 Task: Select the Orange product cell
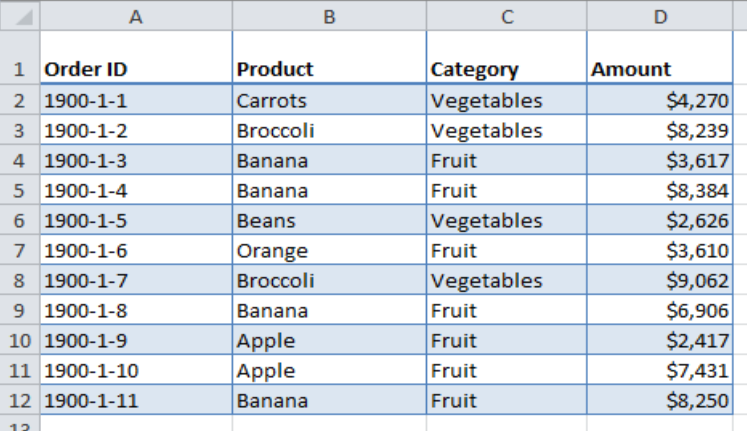[329, 250]
